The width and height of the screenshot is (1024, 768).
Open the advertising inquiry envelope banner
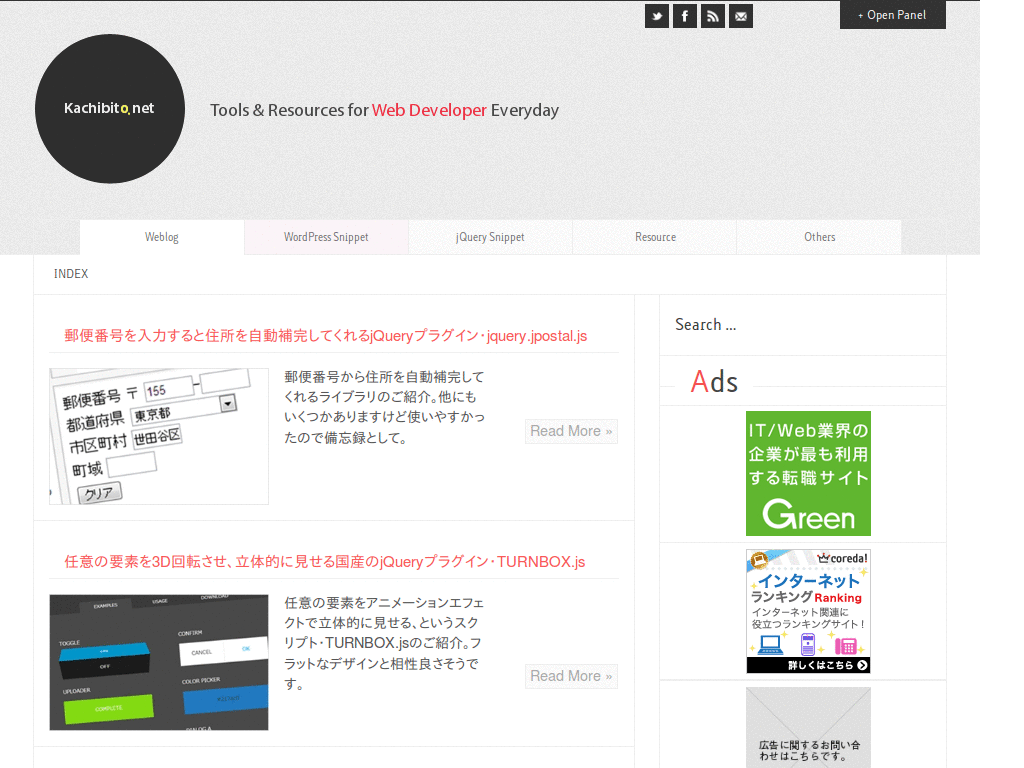[808, 728]
